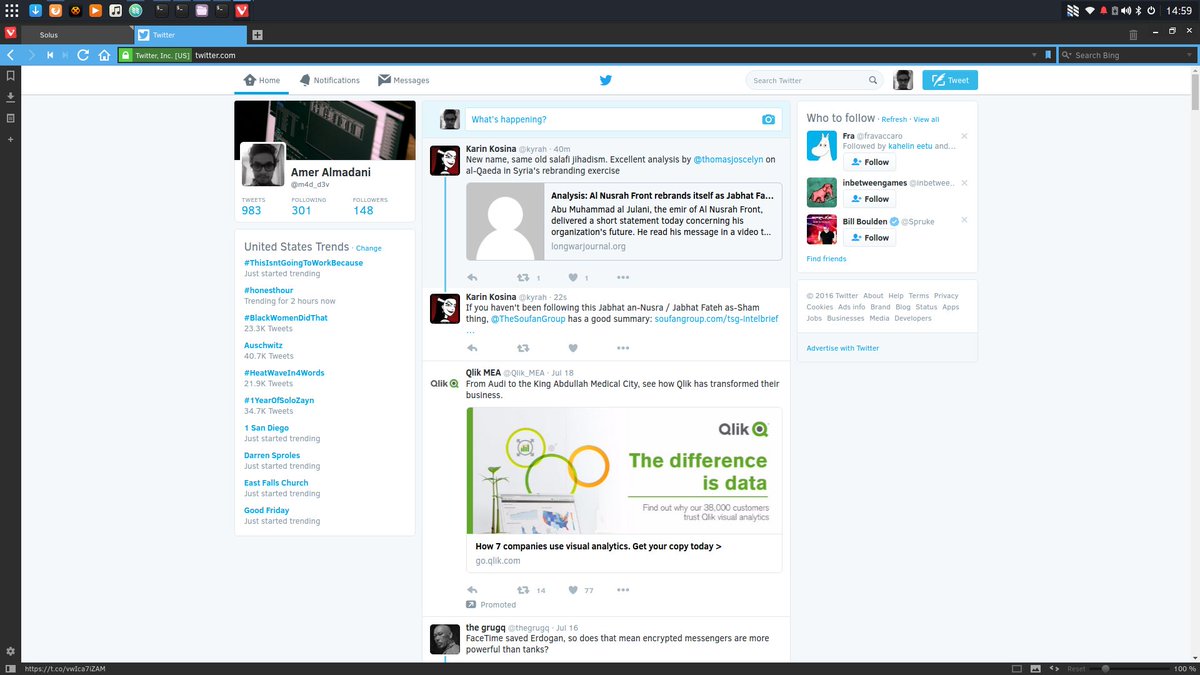
Task: Open Advertise with Twitter link
Action: (843, 348)
